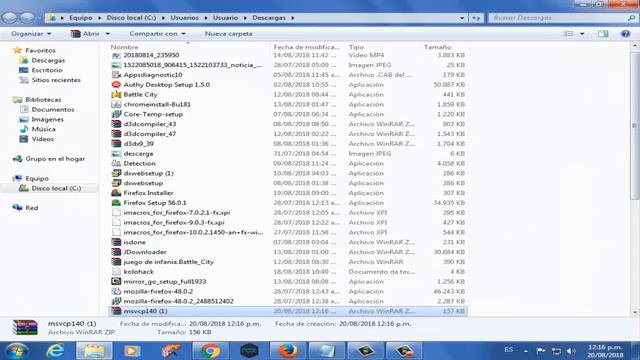Select the JDownloader archive icon
Screen dimensions: 640x360
tap(116, 252)
